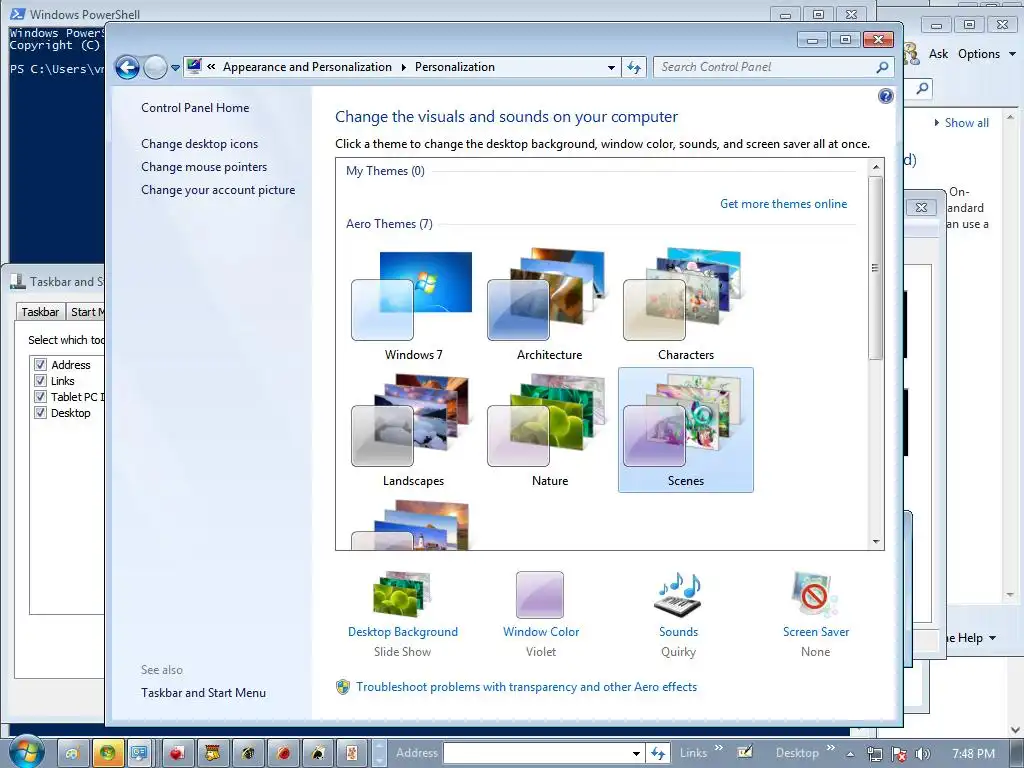Image resolution: width=1024 pixels, height=768 pixels.
Task: Click the Personalization breadcrumb segment
Action: [x=455, y=67]
